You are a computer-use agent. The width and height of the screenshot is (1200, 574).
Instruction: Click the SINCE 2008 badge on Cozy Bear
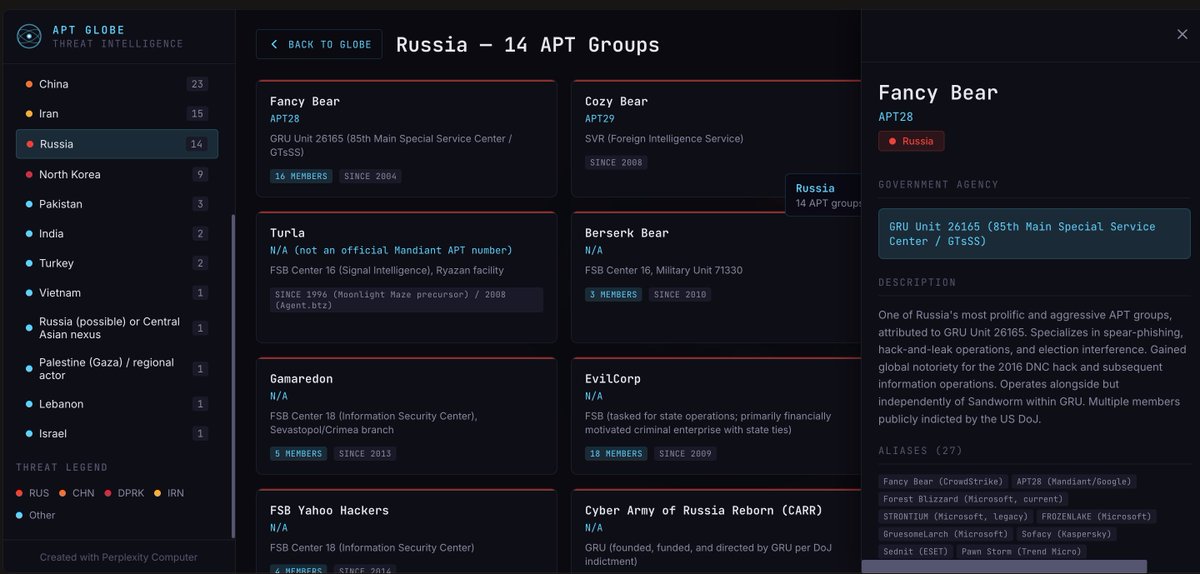point(617,162)
